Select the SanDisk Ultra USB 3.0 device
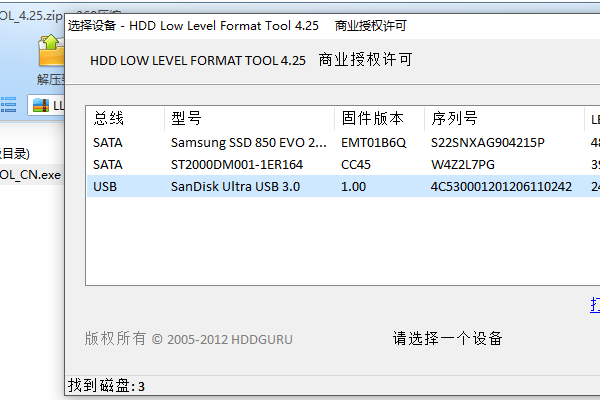The image size is (600, 400). (x=343, y=186)
